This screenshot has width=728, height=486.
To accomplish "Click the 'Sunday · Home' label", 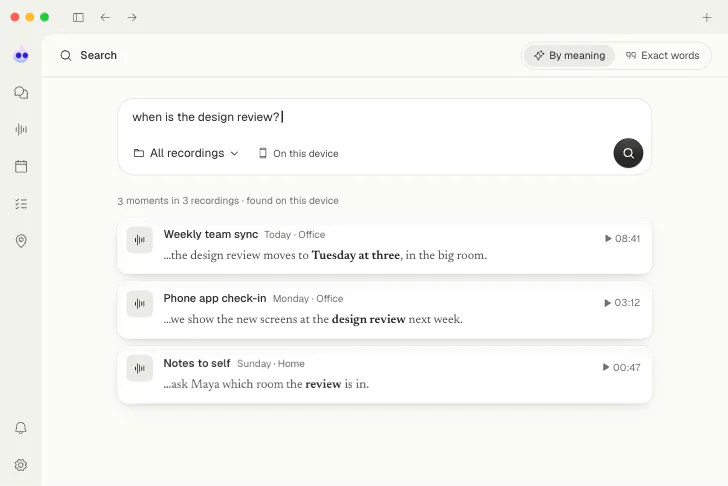I will (271, 364).
